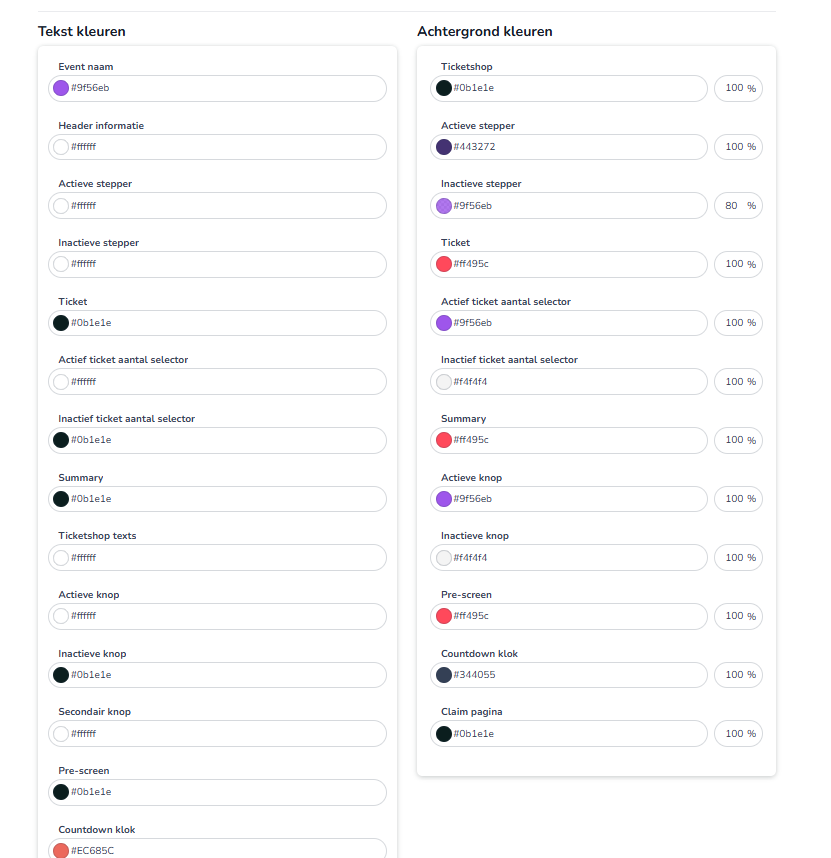
Task: Open the Summary text color swatch
Action: (61, 499)
